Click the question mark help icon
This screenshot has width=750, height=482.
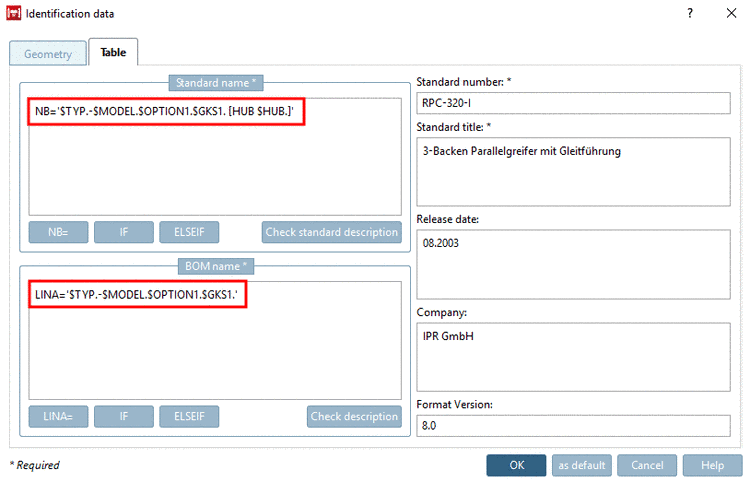tap(690, 14)
